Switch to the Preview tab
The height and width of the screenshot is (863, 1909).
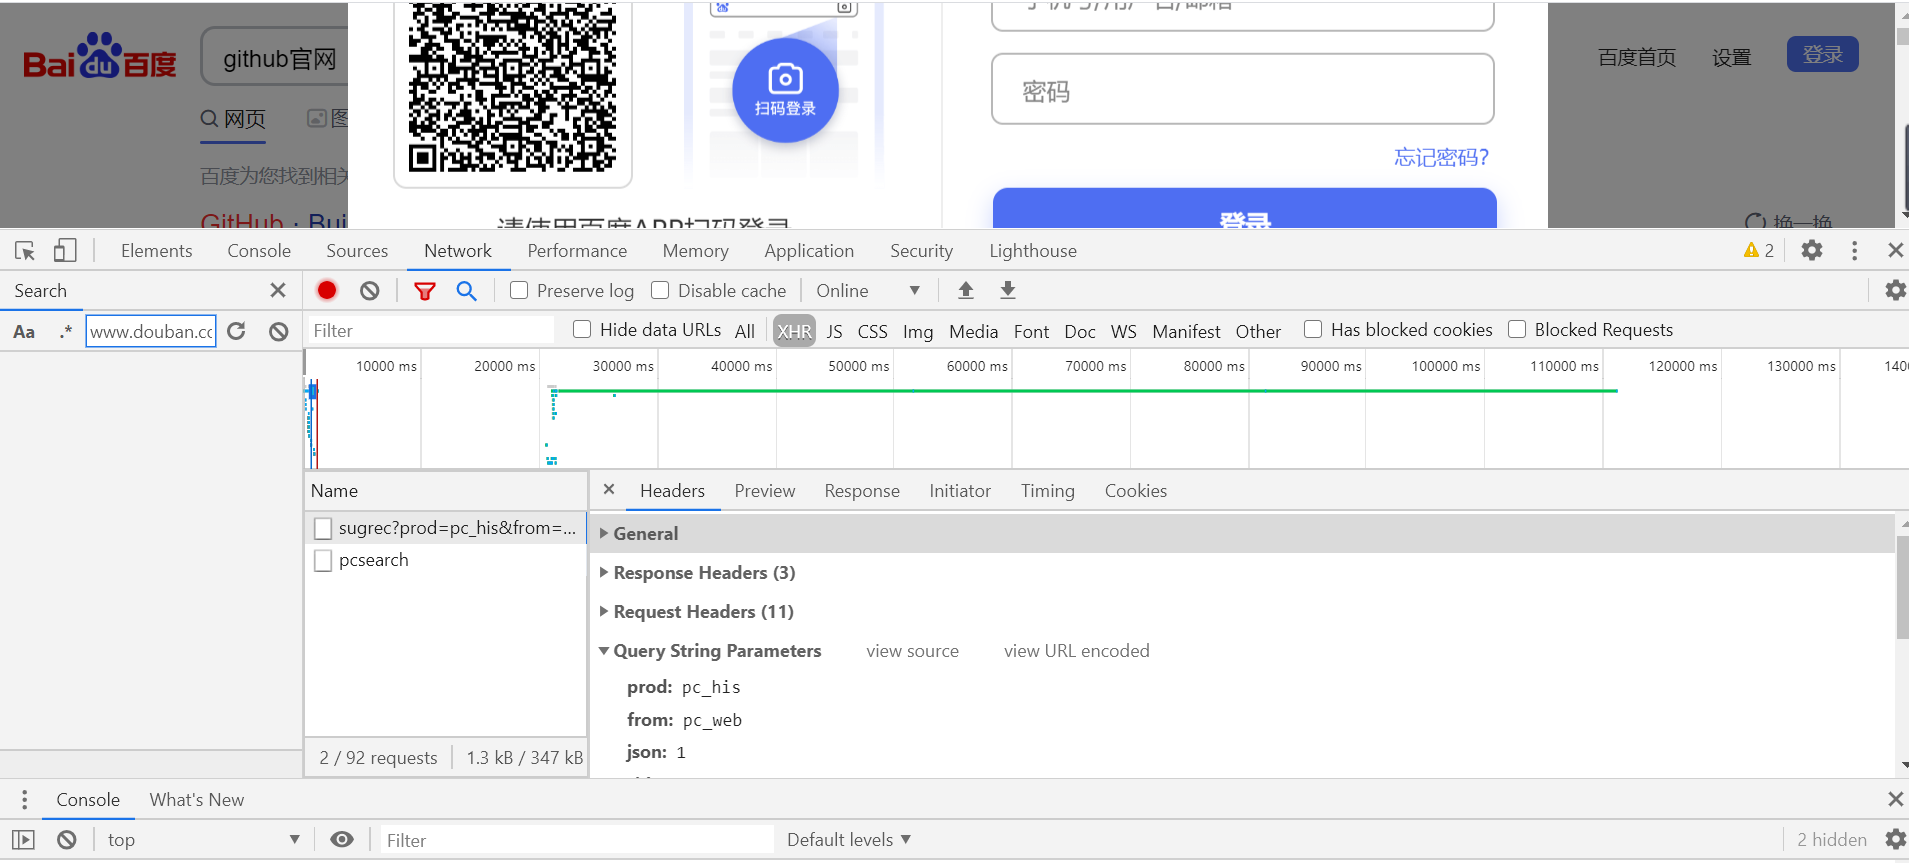tap(765, 491)
